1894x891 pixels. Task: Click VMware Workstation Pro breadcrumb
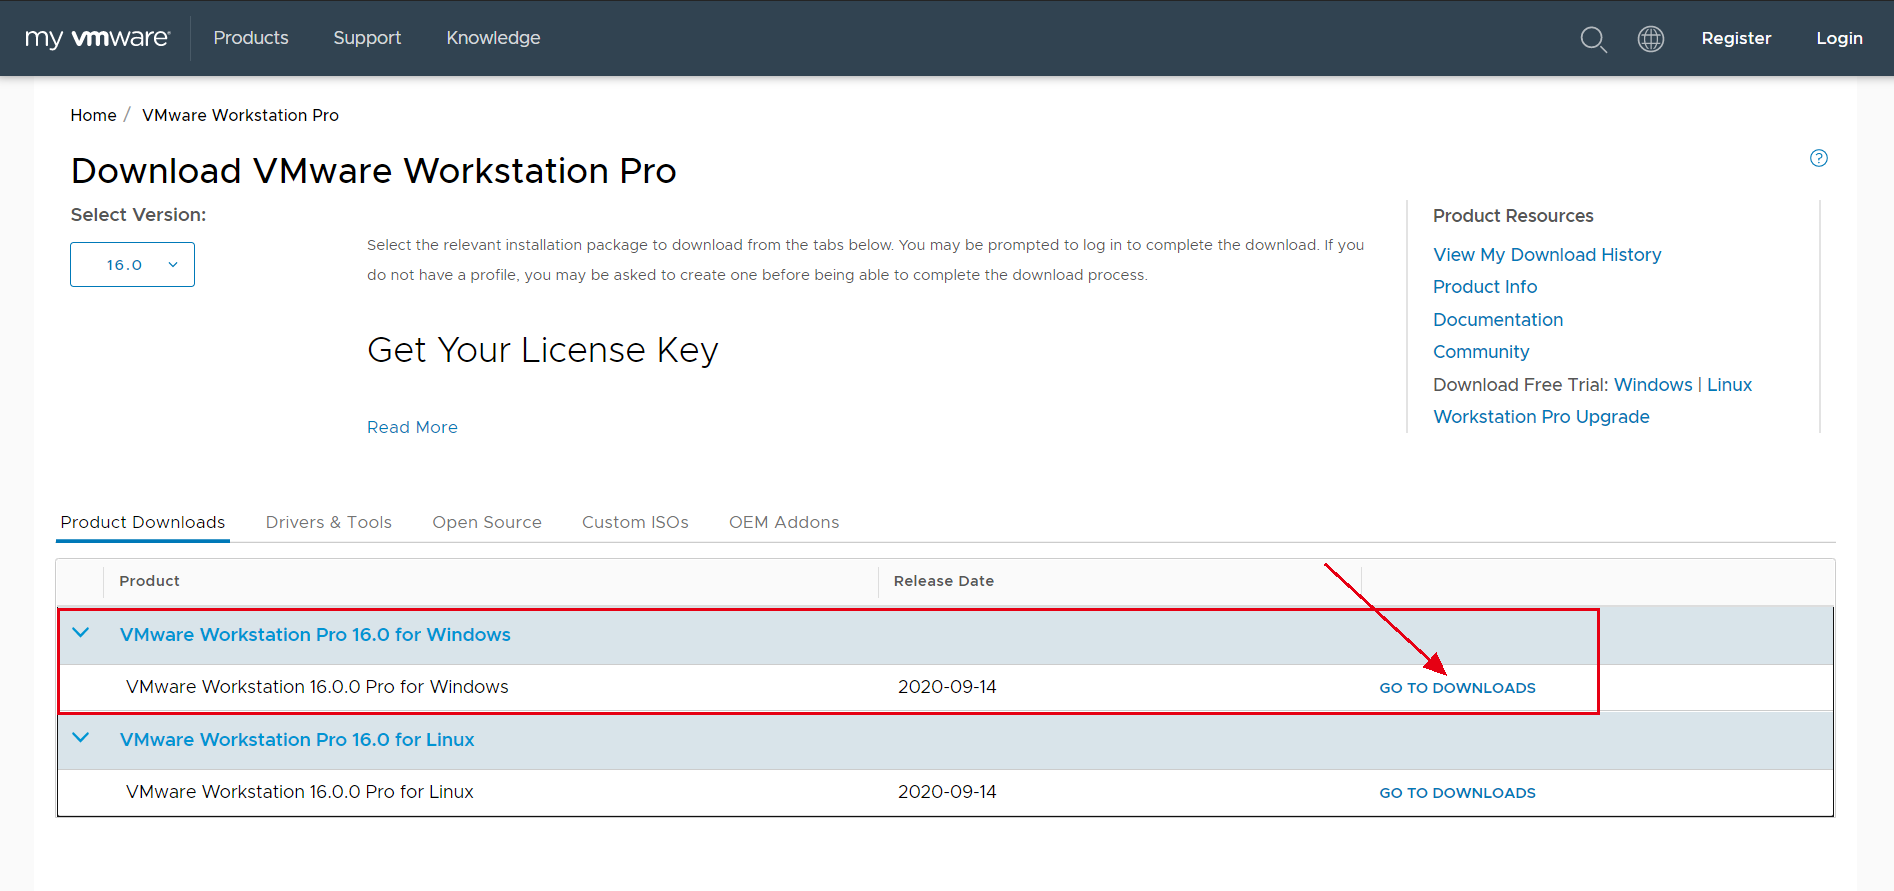[x=240, y=115]
